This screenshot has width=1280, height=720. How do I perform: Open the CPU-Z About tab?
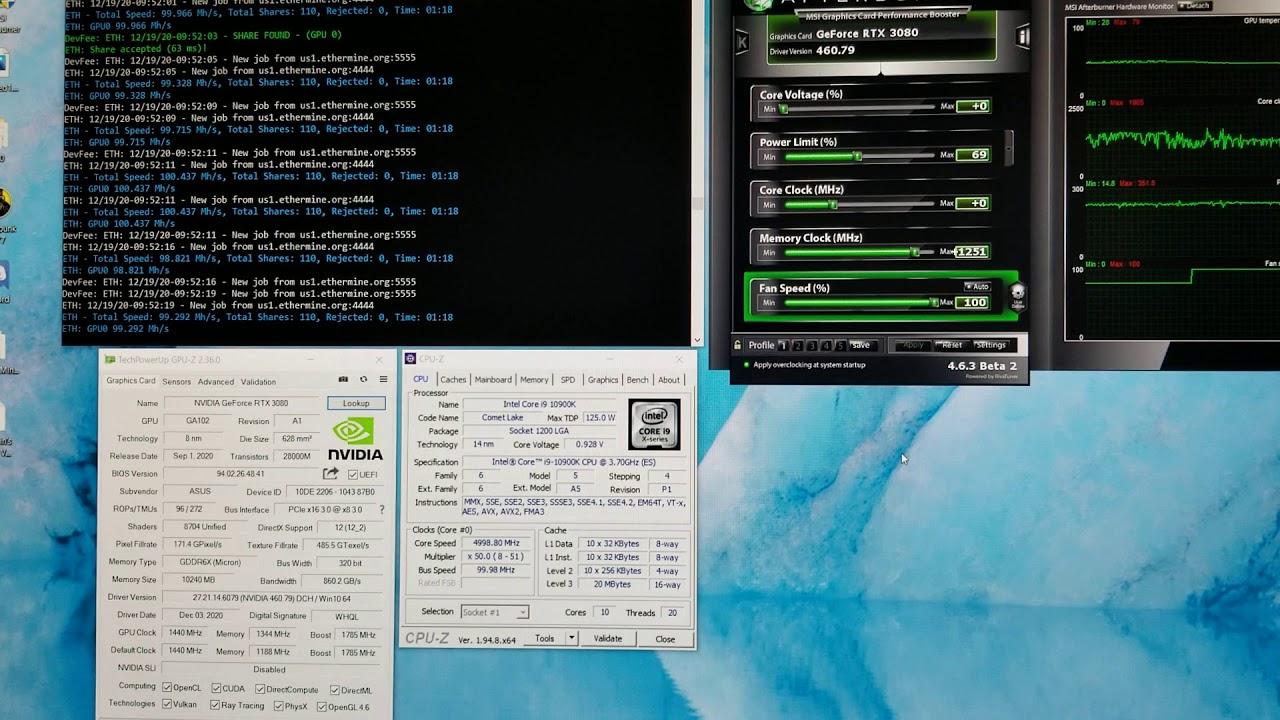click(x=669, y=380)
